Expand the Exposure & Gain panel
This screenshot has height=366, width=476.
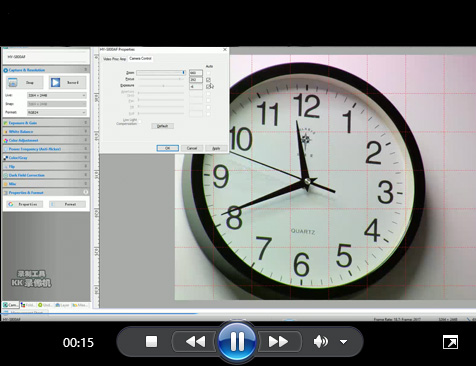(x=46, y=123)
